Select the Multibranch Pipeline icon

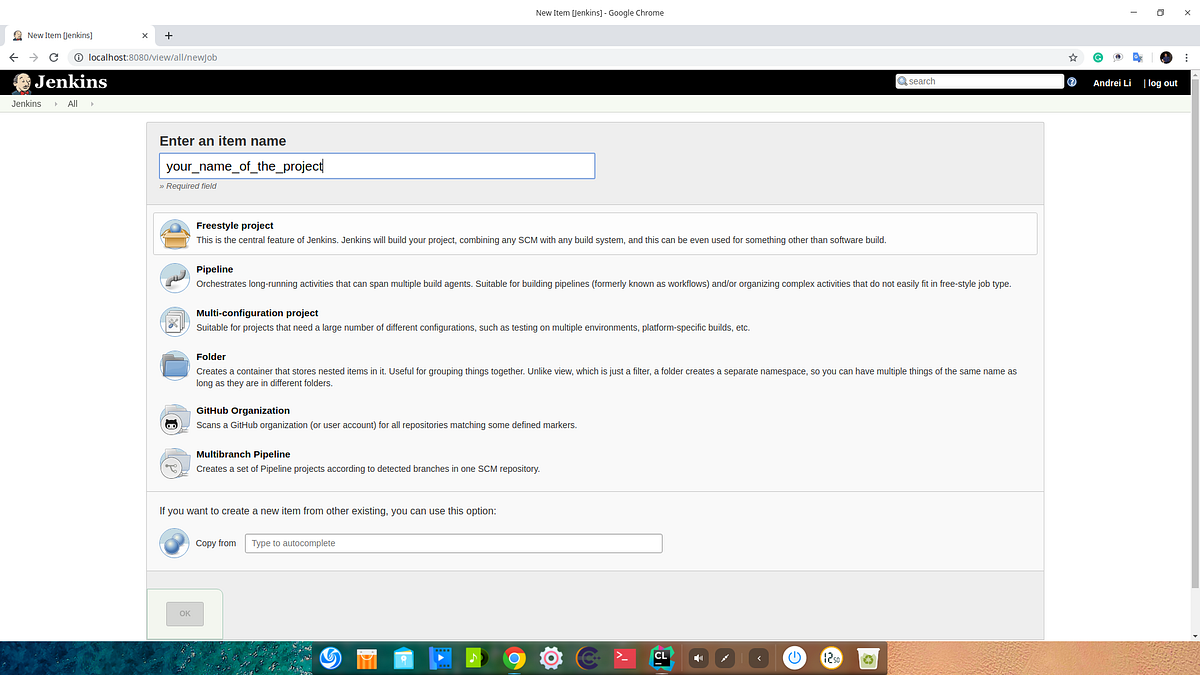175,463
